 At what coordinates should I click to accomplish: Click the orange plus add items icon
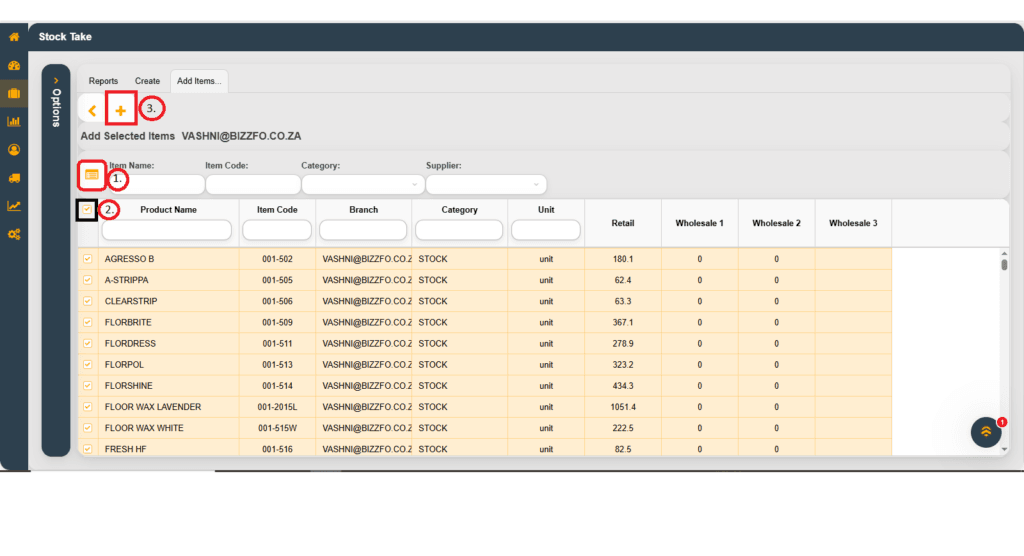pyautogui.click(x=121, y=110)
